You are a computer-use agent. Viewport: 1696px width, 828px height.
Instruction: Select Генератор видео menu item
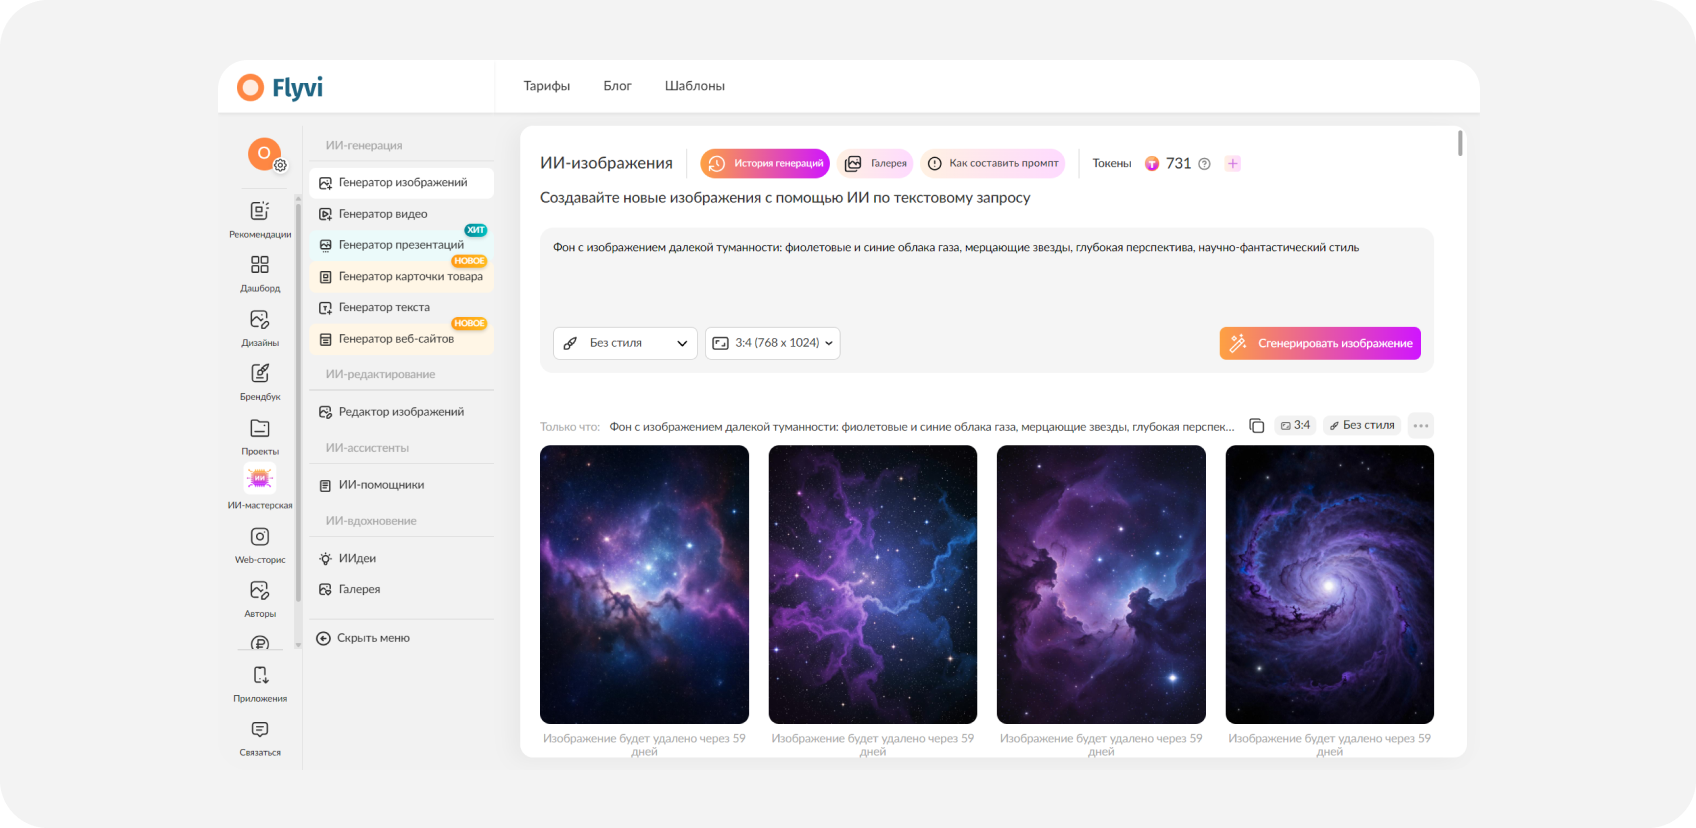[402, 214]
